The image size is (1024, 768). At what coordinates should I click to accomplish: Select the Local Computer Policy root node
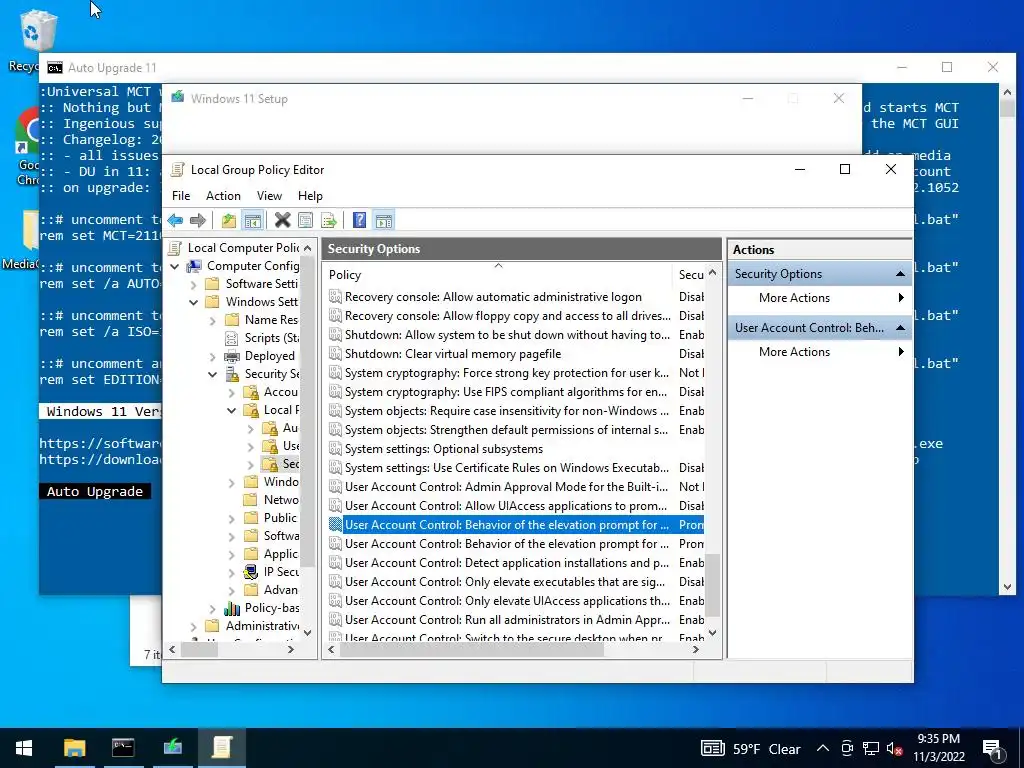234,248
